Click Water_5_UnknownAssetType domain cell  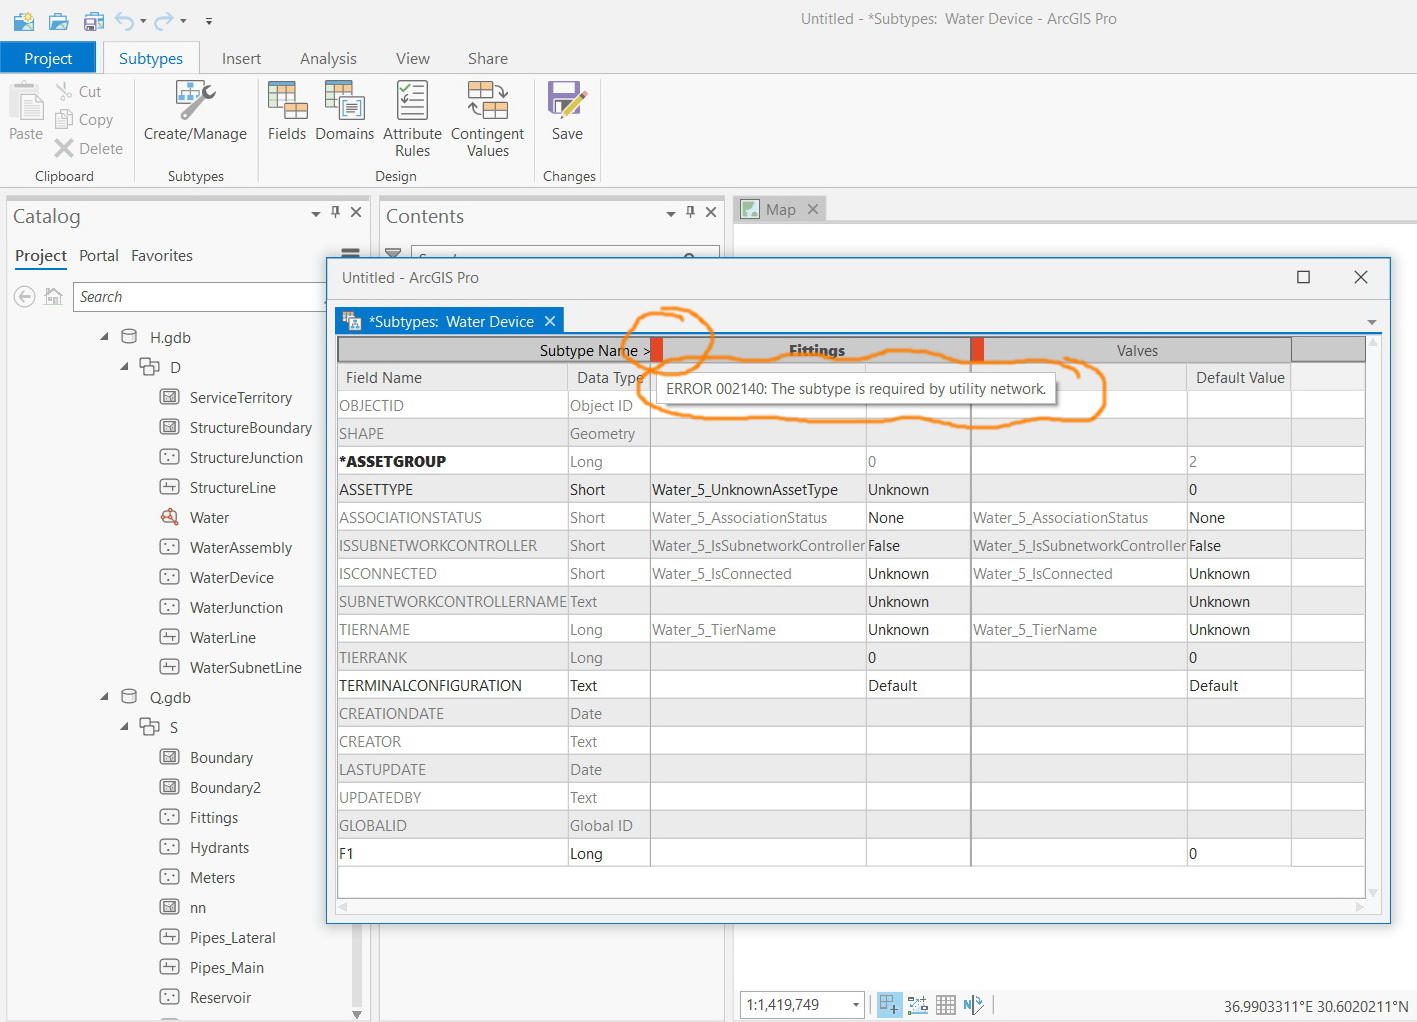[758, 490]
